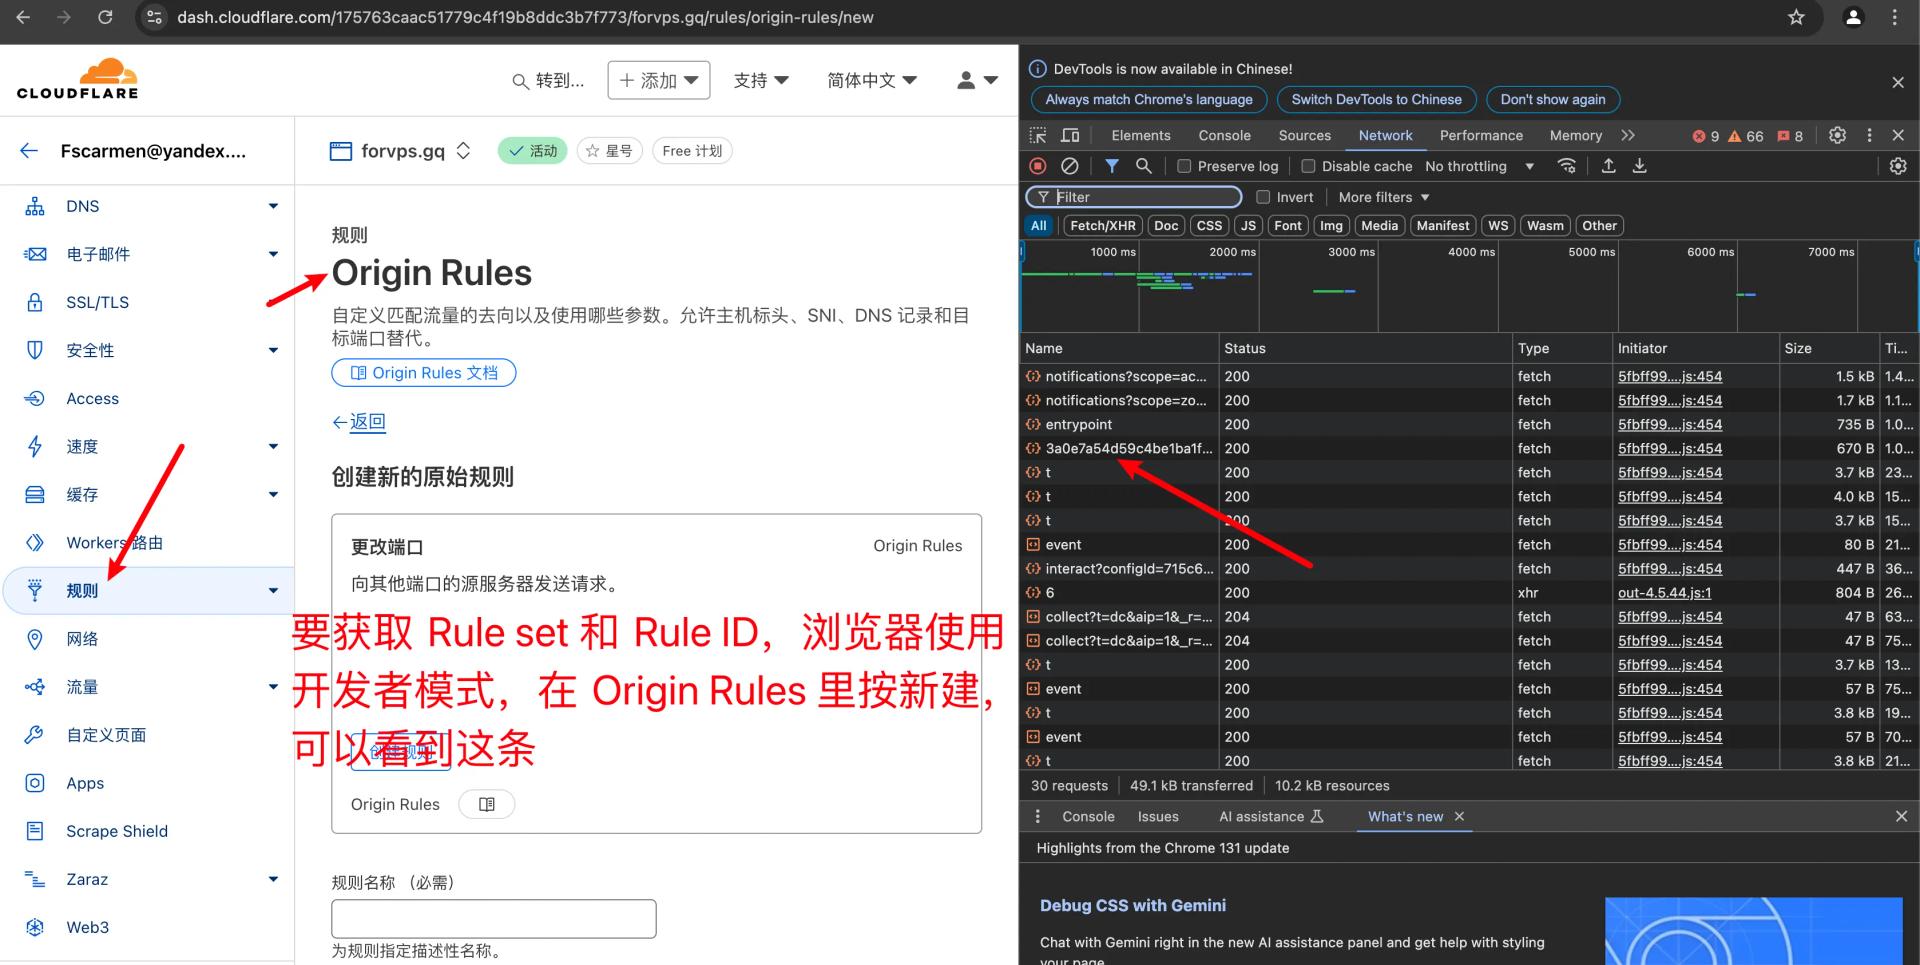Image resolution: width=1920 pixels, height=965 pixels.
Task: Filter requests by JS type
Action: click(x=1248, y=226)
